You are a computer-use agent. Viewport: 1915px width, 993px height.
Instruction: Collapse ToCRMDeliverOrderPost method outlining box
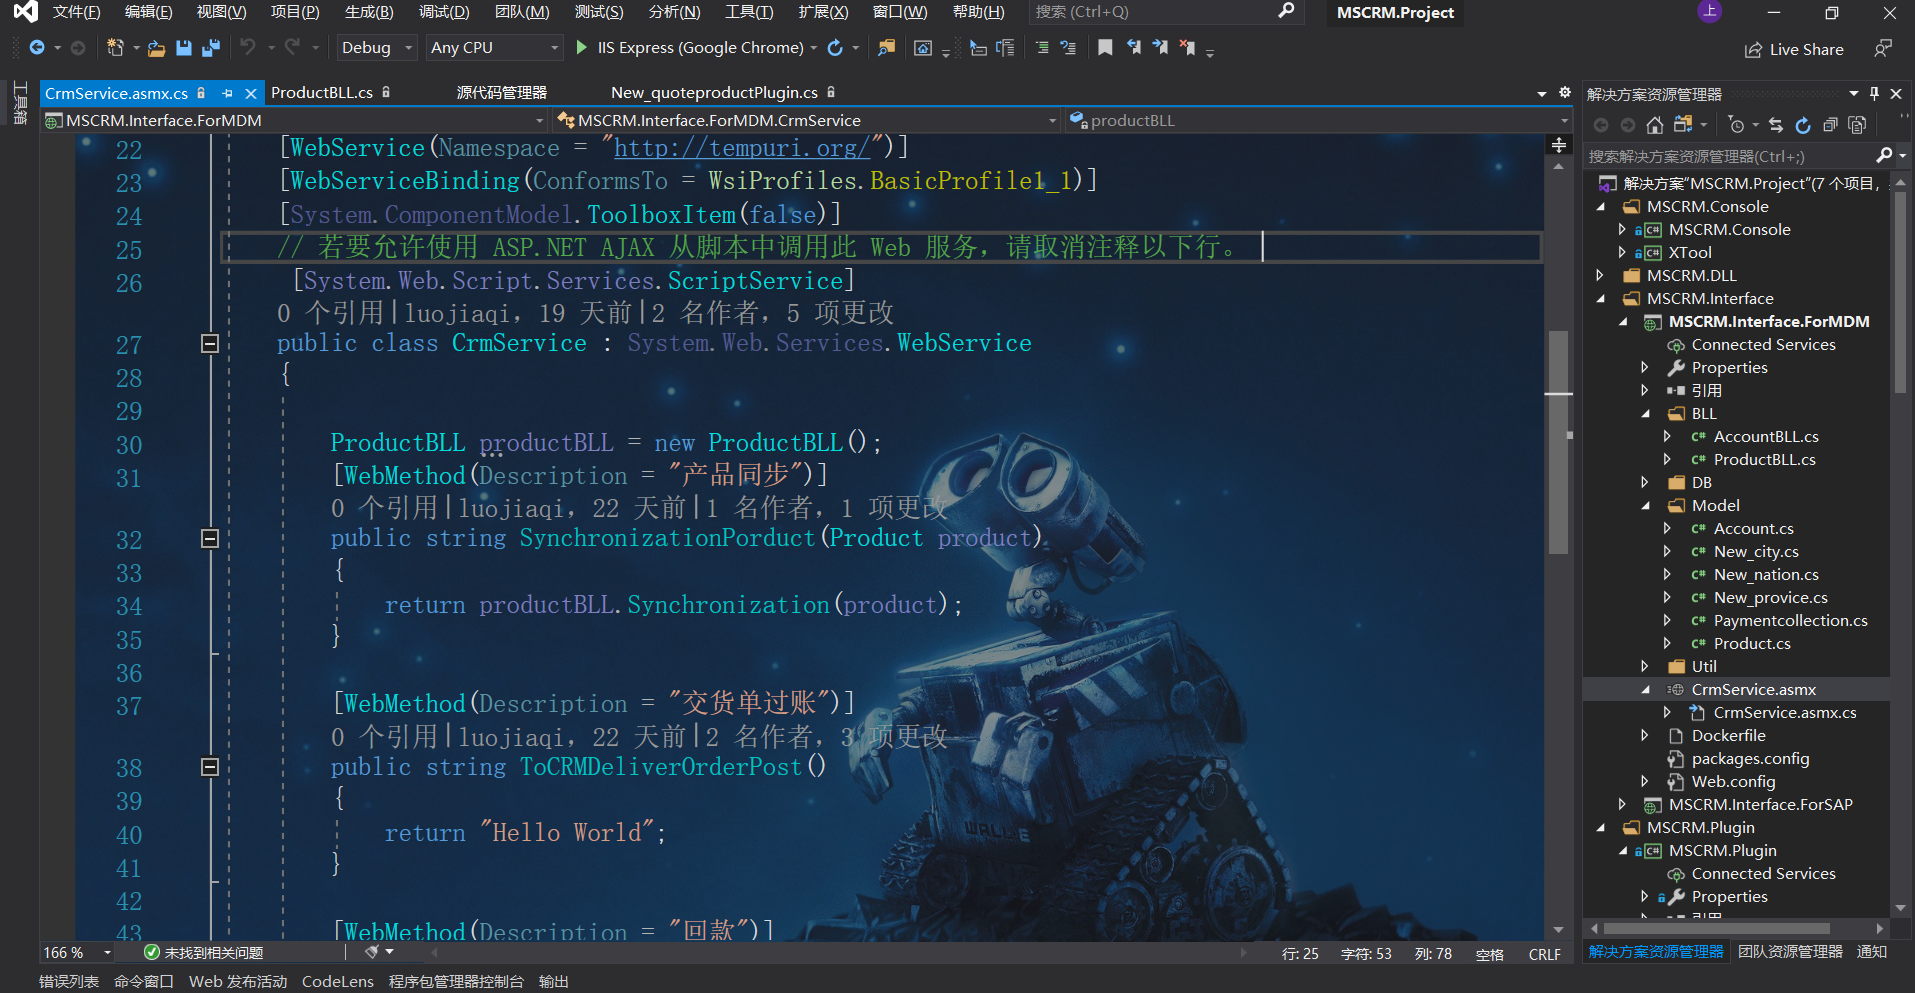point(210,767)
